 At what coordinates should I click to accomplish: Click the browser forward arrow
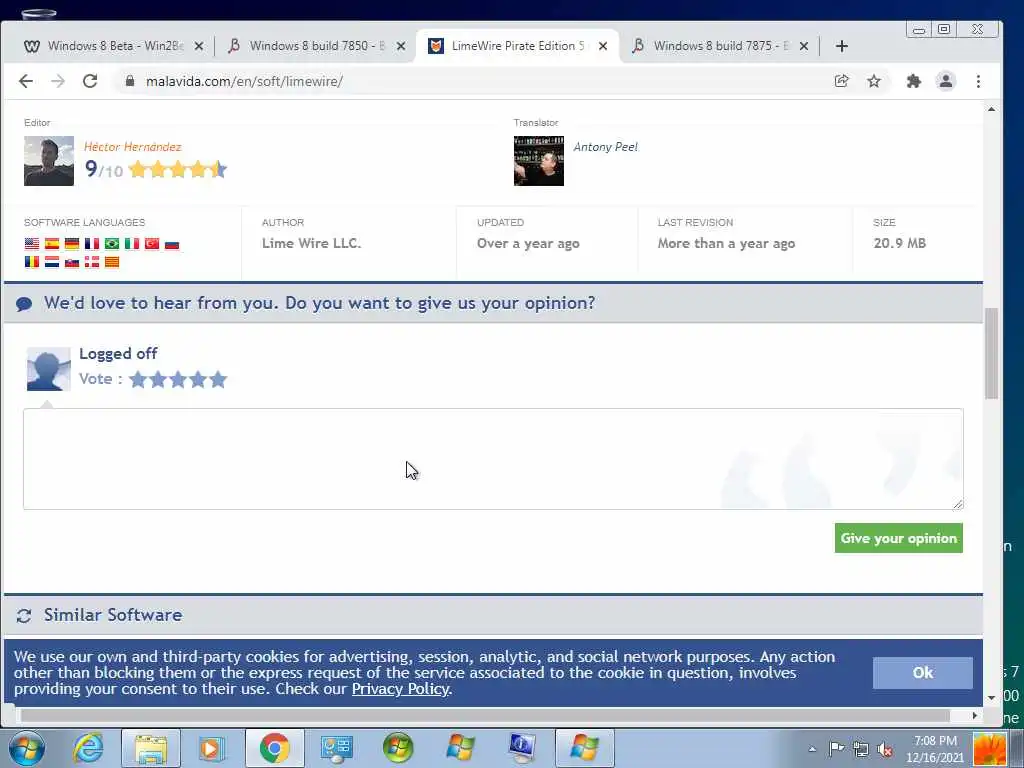click(58, 81)
